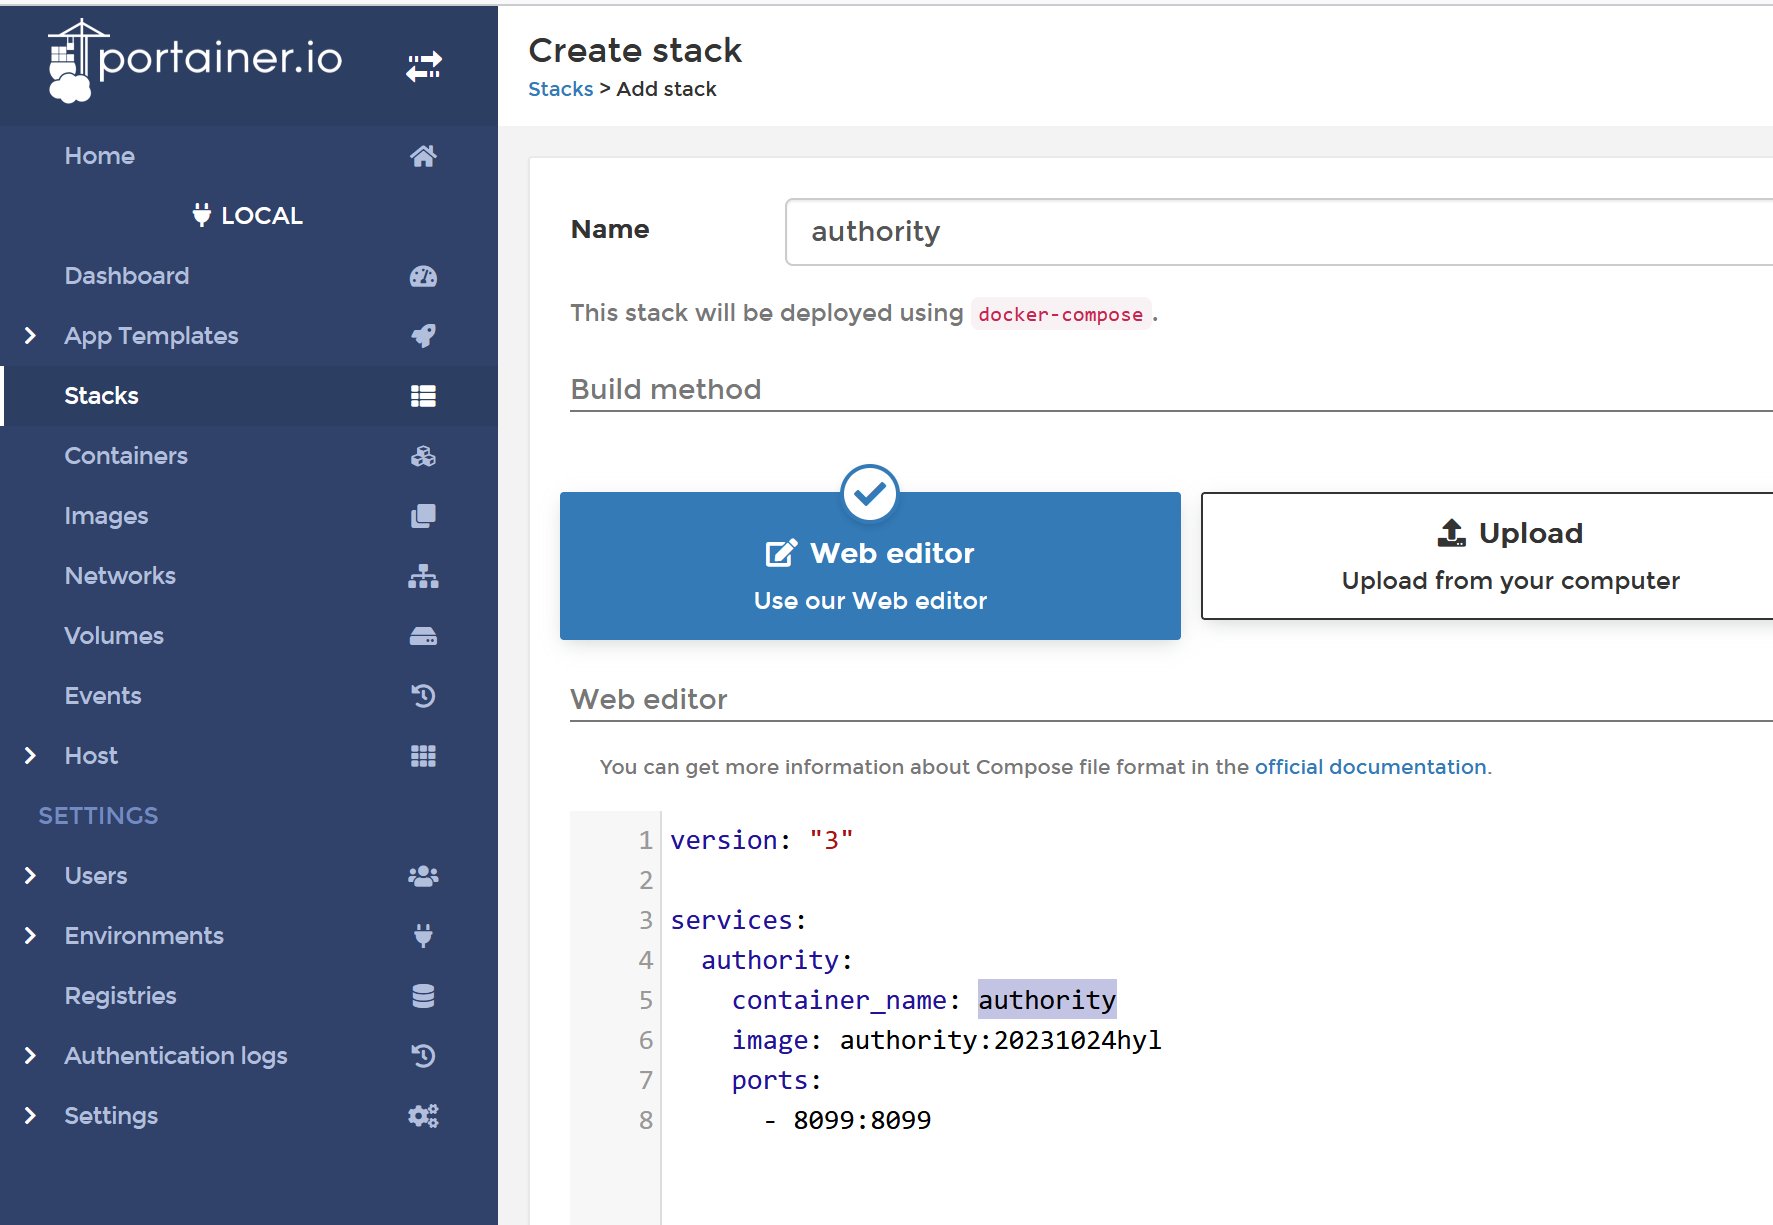Screen dimensions: 1773x1225
Task: Click LOCAL environment label
Action: click(261, 215)
